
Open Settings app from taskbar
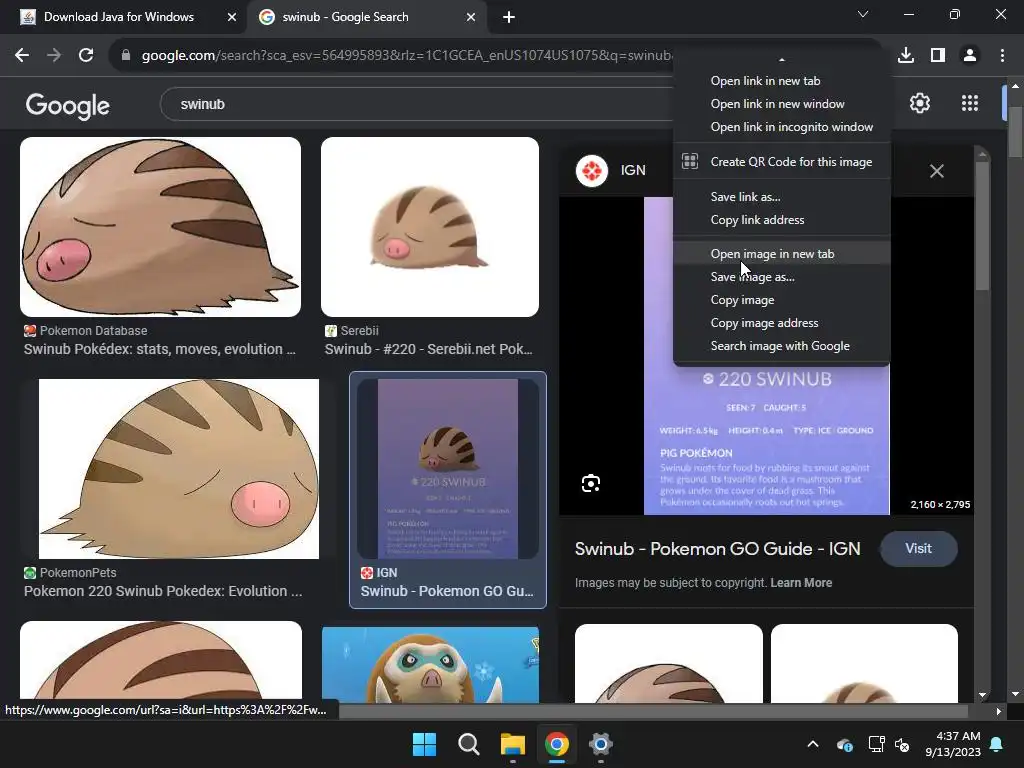click(x=600, y=744)
